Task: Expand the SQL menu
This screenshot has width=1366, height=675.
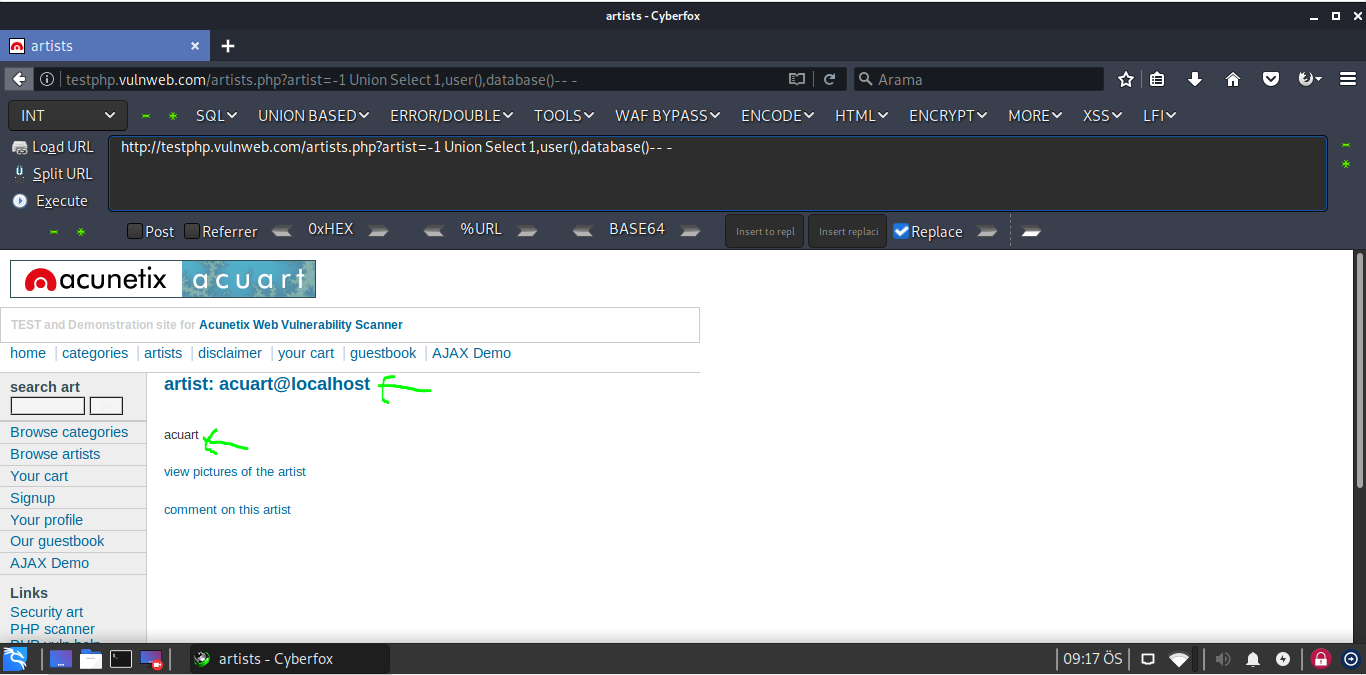Action: click(216, 116)
